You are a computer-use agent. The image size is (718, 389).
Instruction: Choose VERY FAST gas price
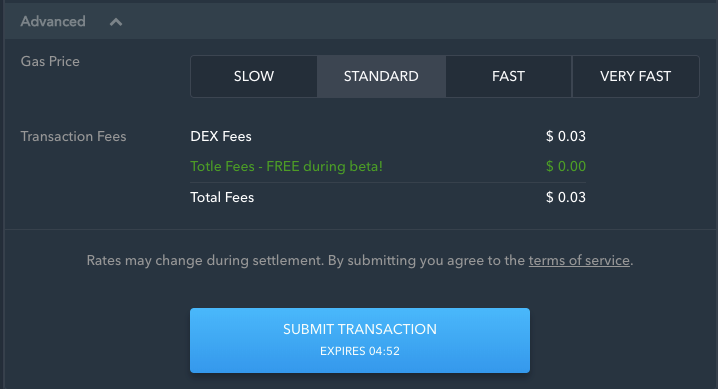(x=636, y=76)
